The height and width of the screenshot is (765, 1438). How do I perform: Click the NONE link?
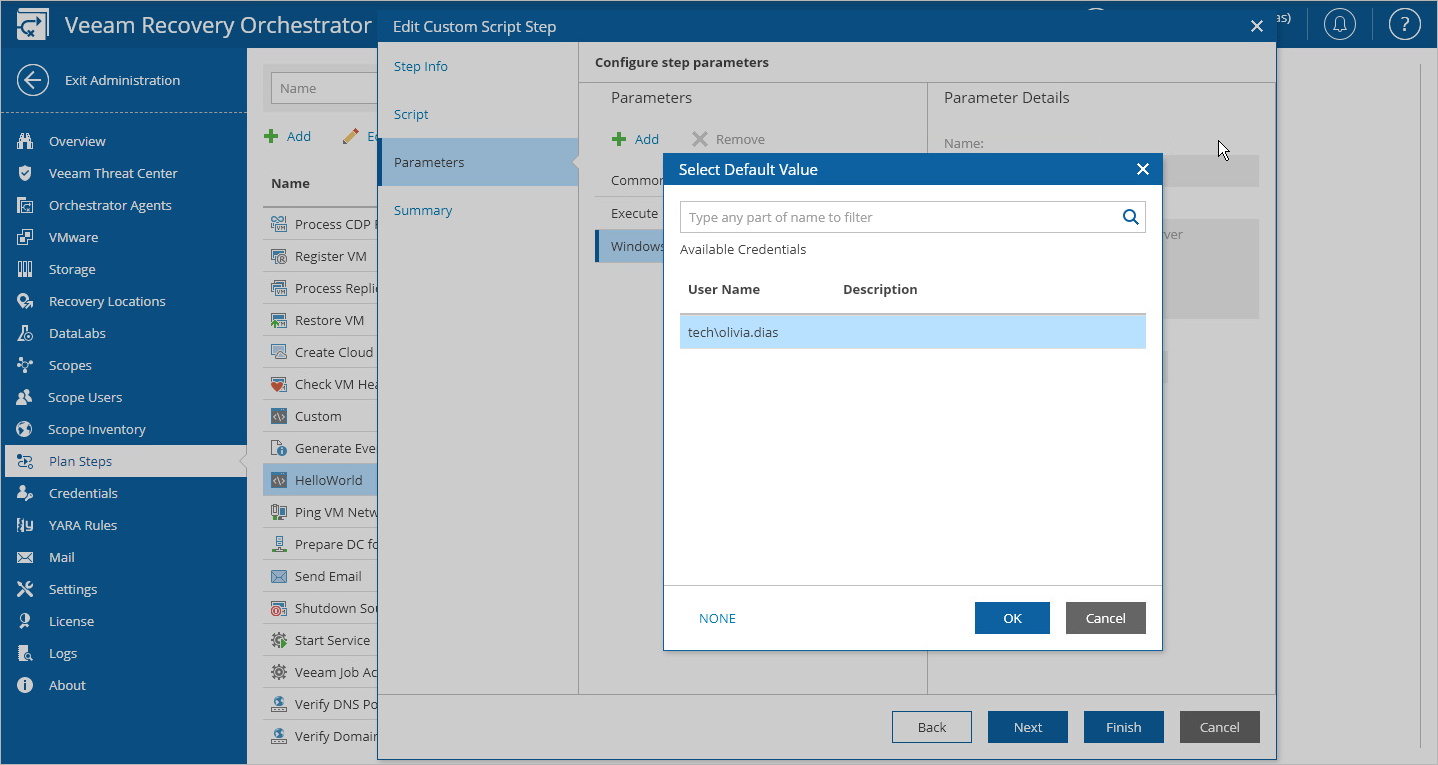click(717, 618)
